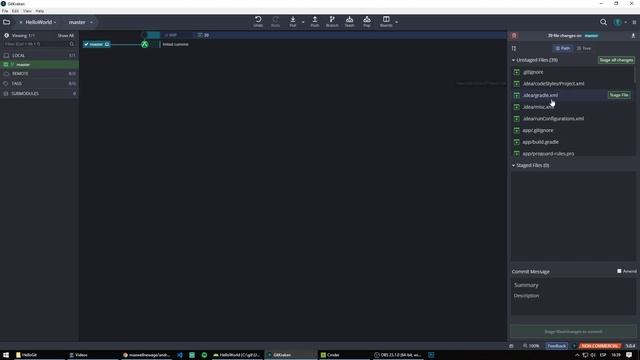Switch to Path view
The image size is (640, 360).
coord(563,48)
